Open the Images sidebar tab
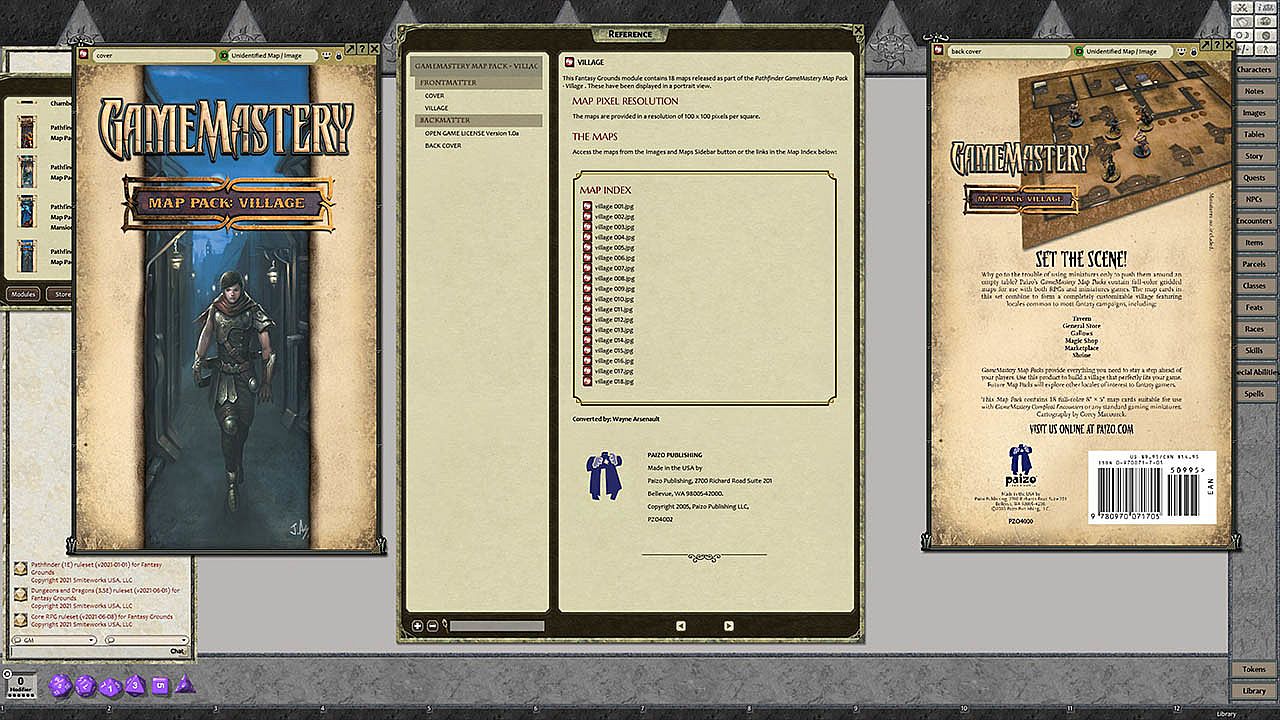 point(1254,113)
